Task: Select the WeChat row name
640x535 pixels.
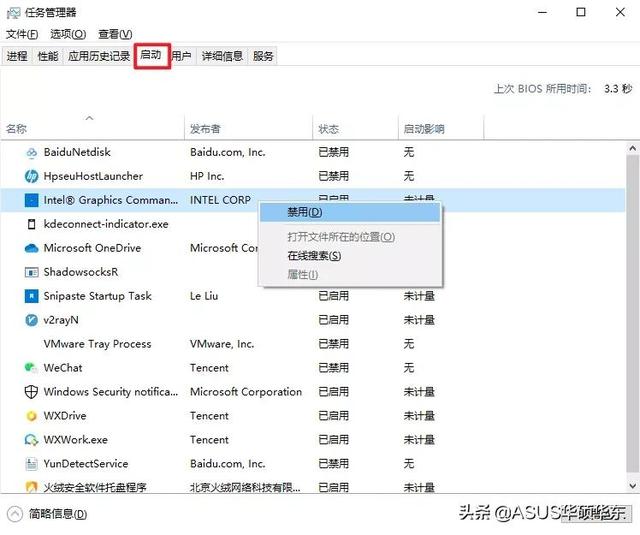Action: (x=63, y=368)
